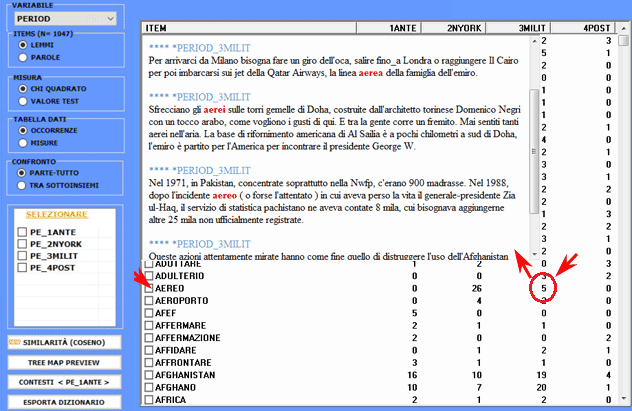
Task: Select TRA SOTTOINSIEMI comparison
Action: coord(21,185)
